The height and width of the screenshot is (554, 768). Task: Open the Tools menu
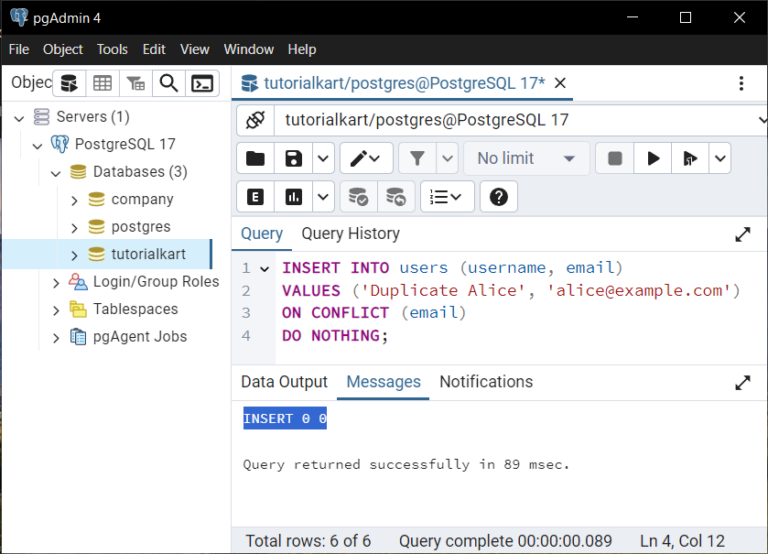[112, 49]
